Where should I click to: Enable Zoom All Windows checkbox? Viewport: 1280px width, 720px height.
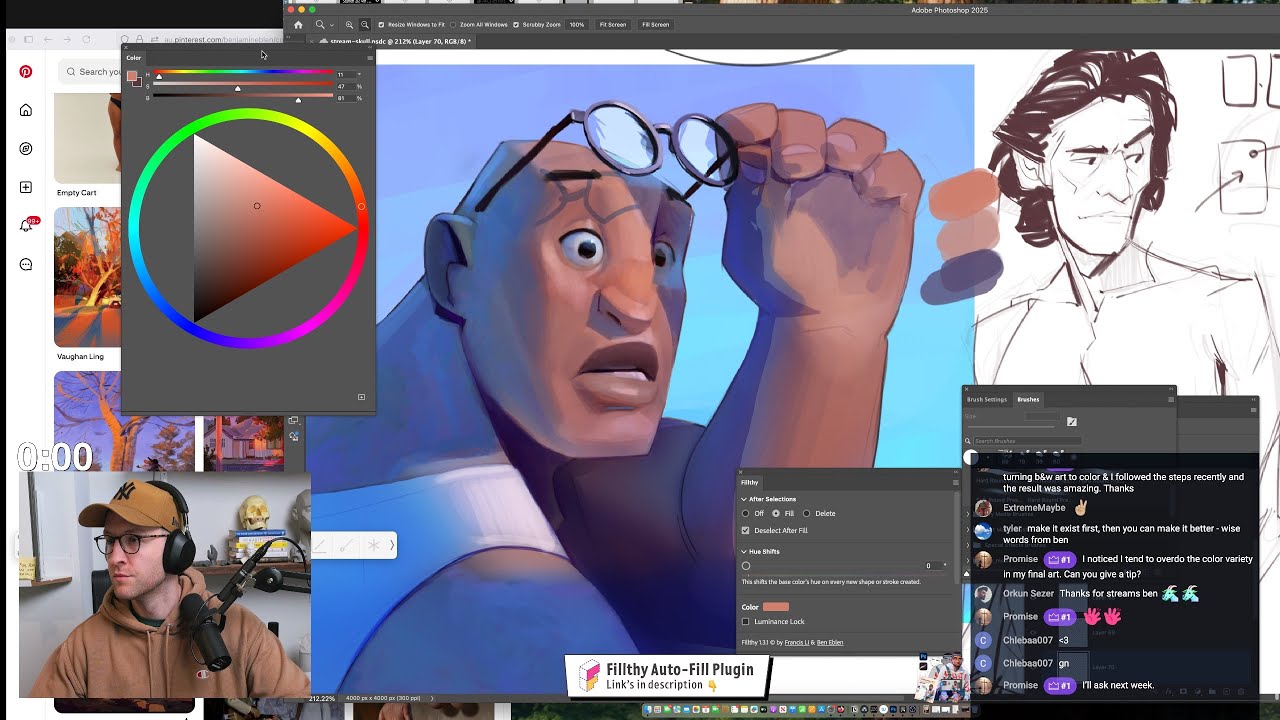454,25
